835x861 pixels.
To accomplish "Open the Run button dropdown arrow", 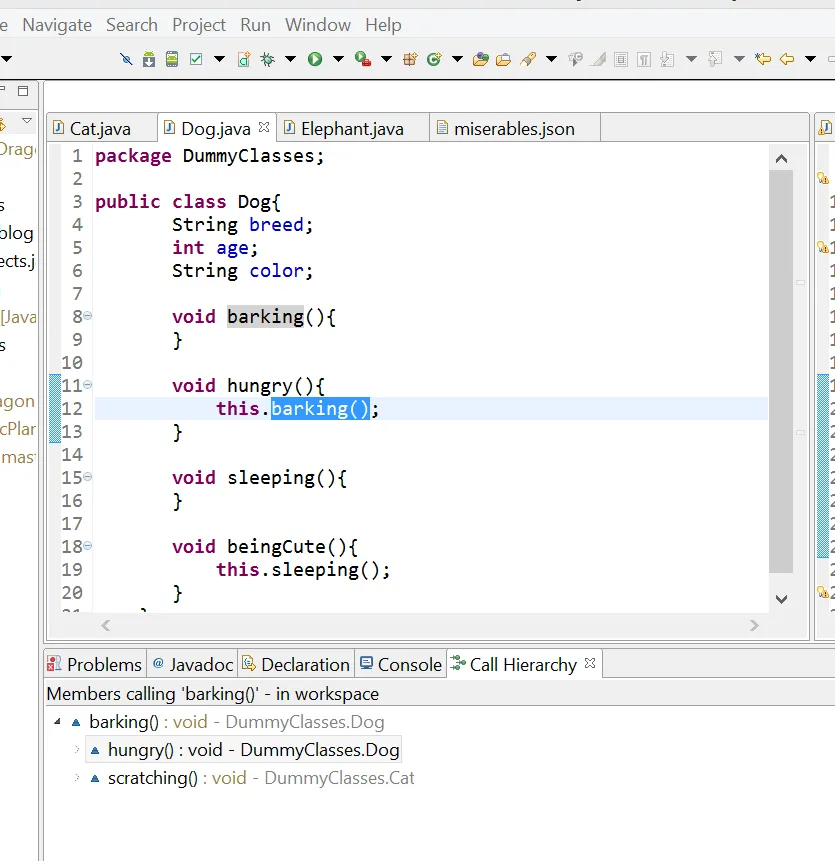I will tap(337, 59).
